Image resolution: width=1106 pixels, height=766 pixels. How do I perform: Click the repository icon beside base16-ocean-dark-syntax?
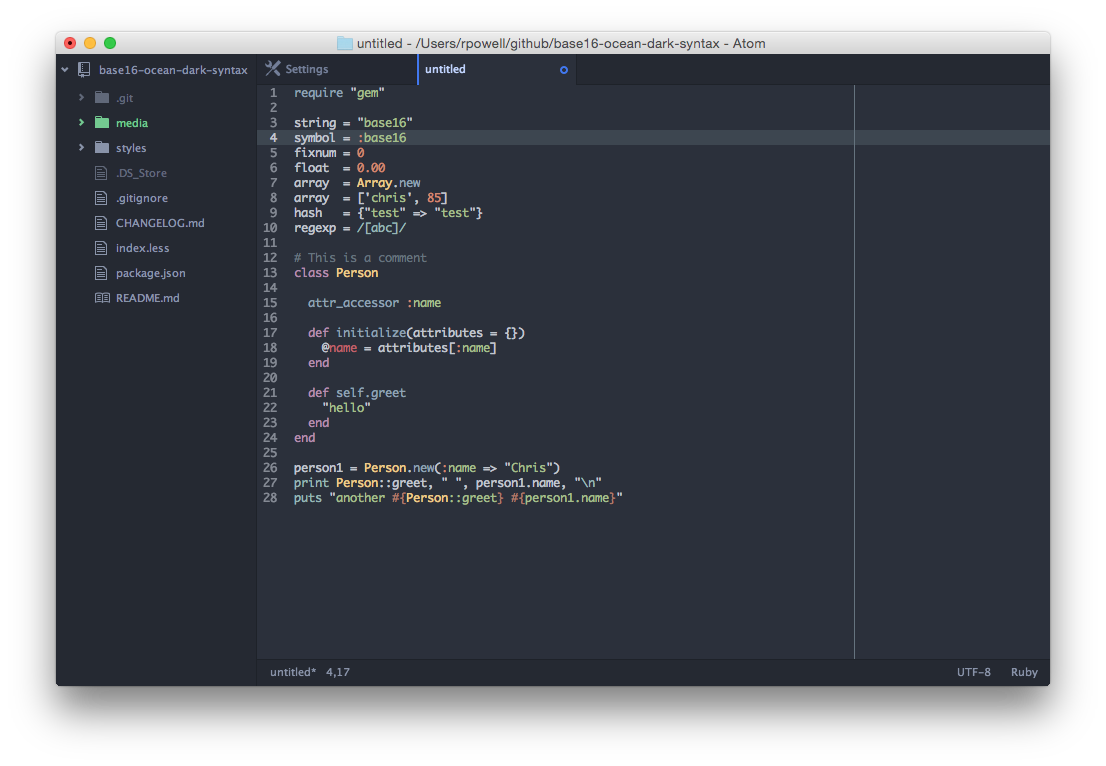coord(83,69)
